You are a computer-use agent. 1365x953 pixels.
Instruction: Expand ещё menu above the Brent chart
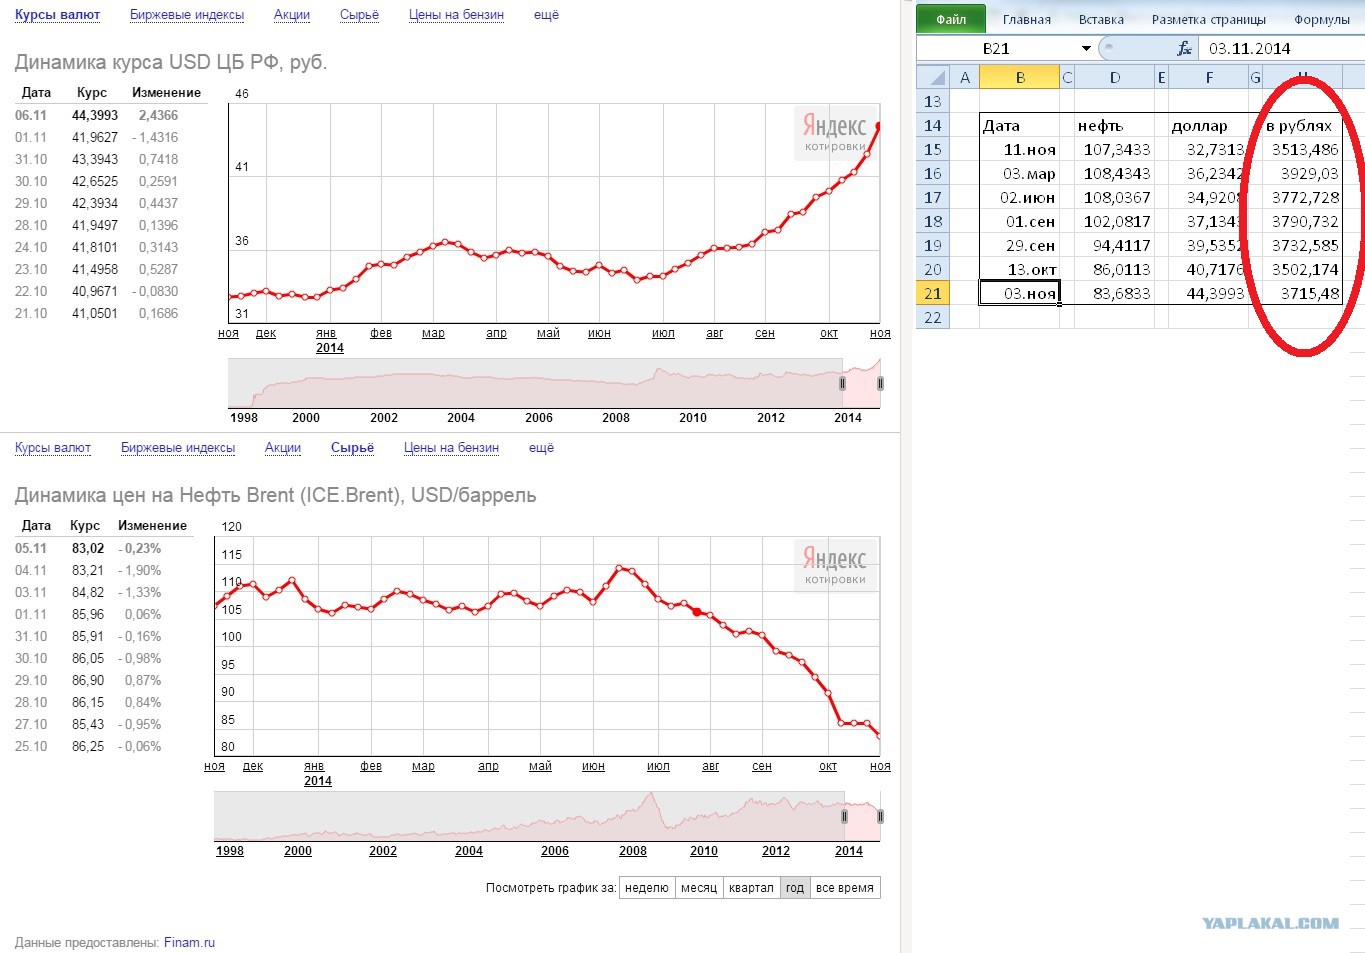coord(541,448)
